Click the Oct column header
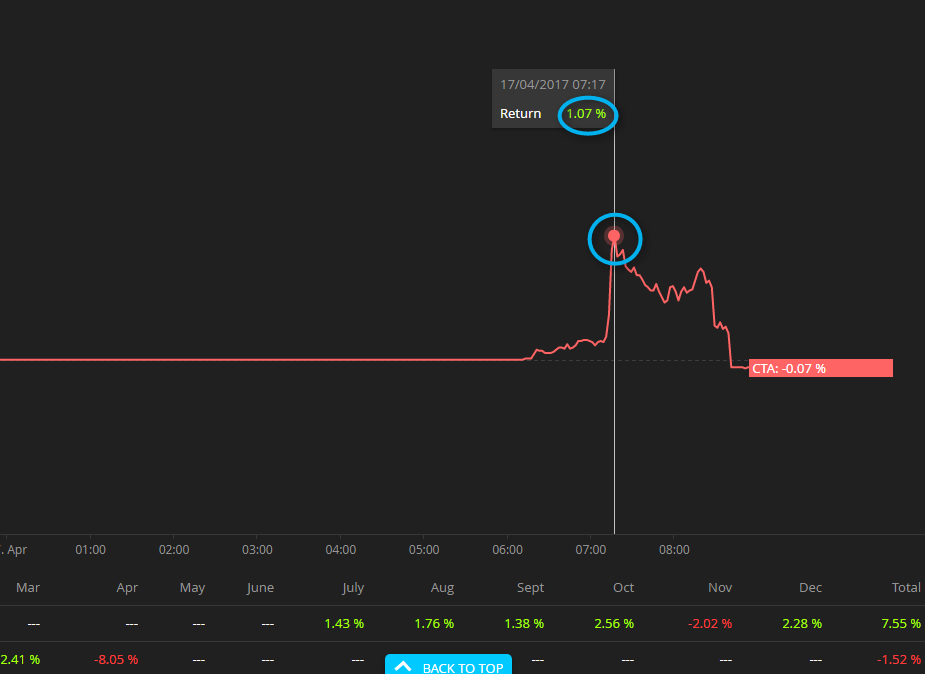Image resolution: width=925 pixels, height=674 pixels. 623,588
